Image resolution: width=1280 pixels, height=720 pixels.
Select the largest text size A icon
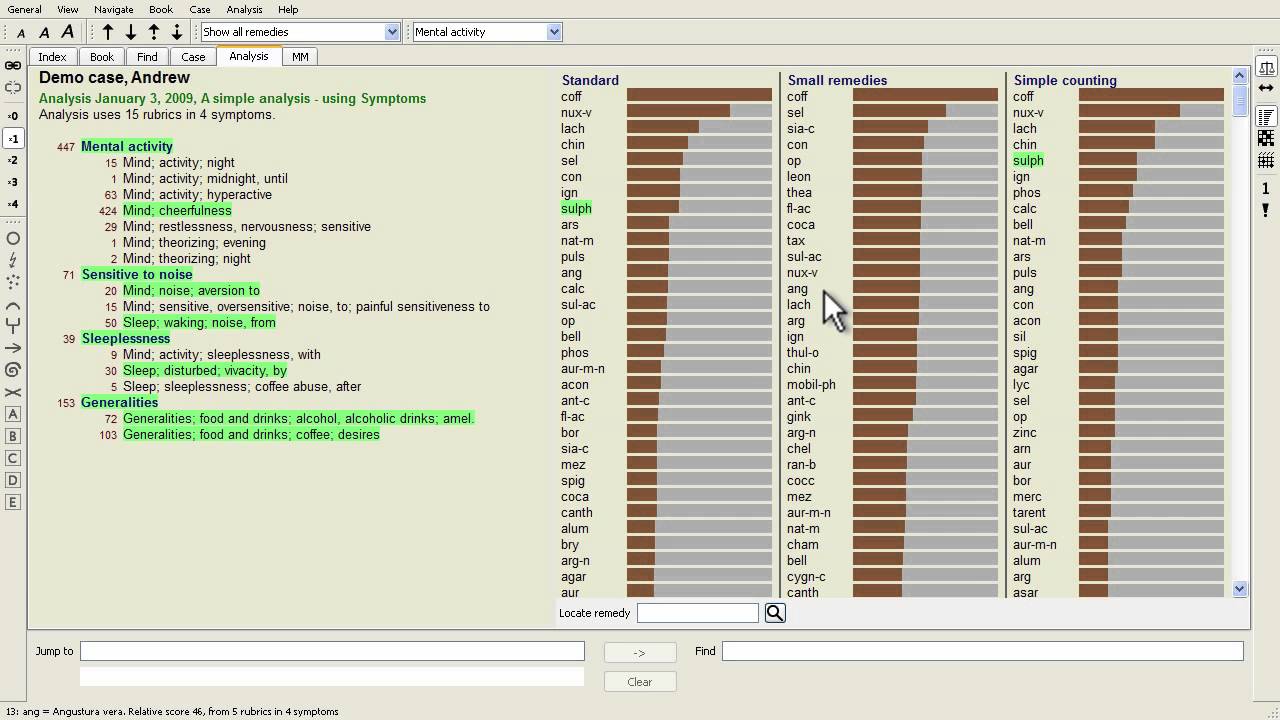point(67,32)
